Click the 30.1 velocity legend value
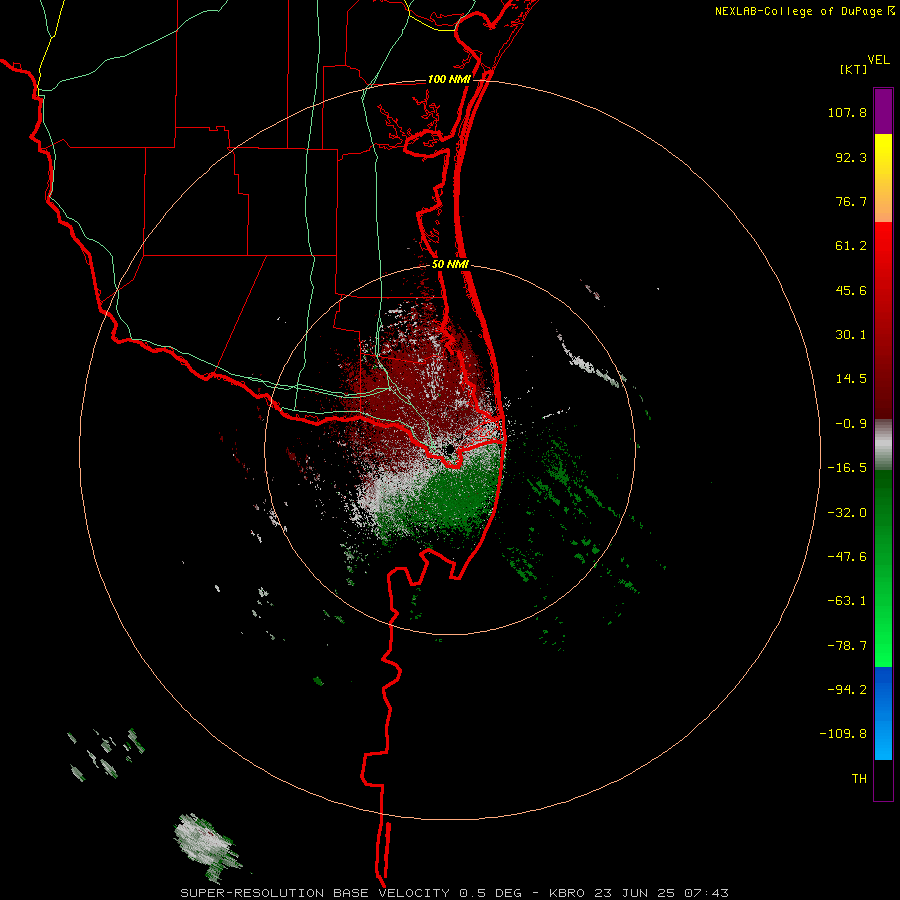900x900 pixels. click(x=851, y=335)
